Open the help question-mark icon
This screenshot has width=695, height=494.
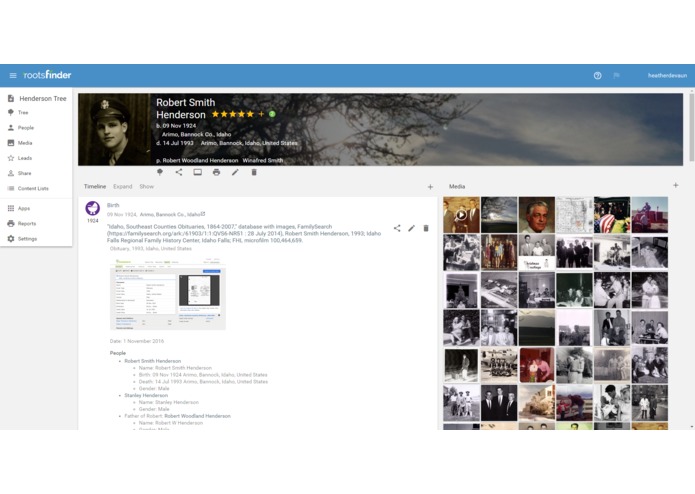pyautogui.click(x=597, y=76)
